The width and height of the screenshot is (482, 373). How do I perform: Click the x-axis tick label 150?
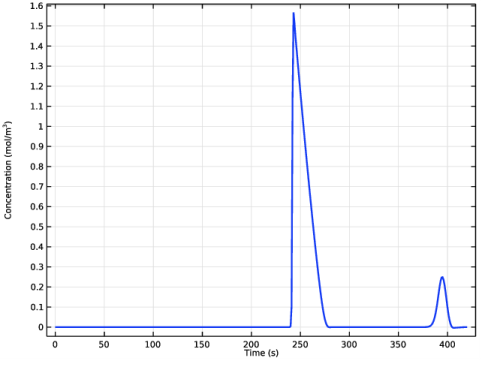click(202, 345)
